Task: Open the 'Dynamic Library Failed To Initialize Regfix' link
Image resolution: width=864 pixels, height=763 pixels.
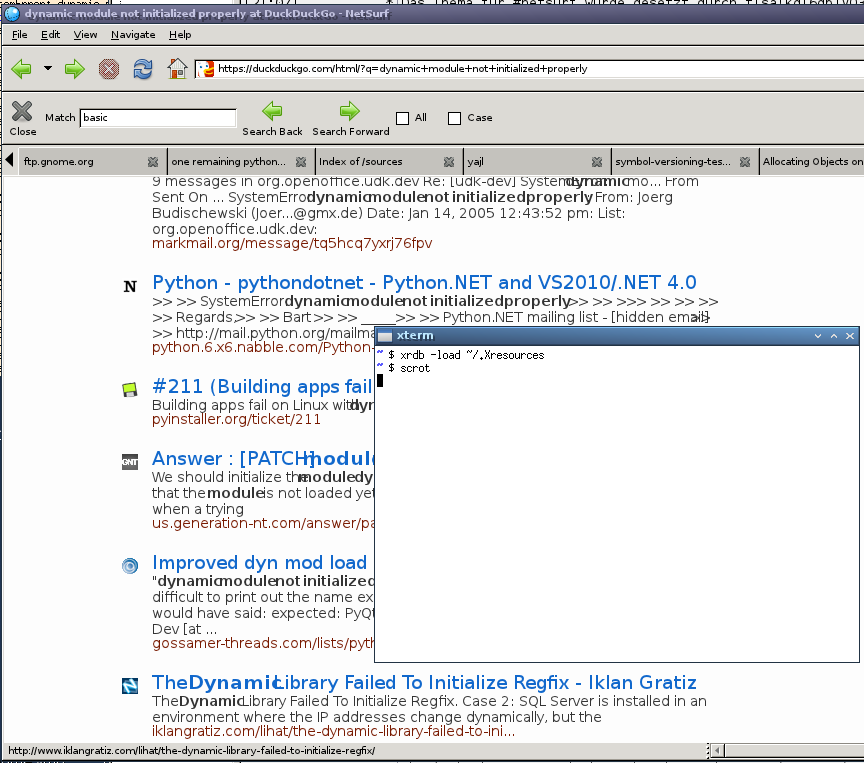Action: (x=424, y=683)
